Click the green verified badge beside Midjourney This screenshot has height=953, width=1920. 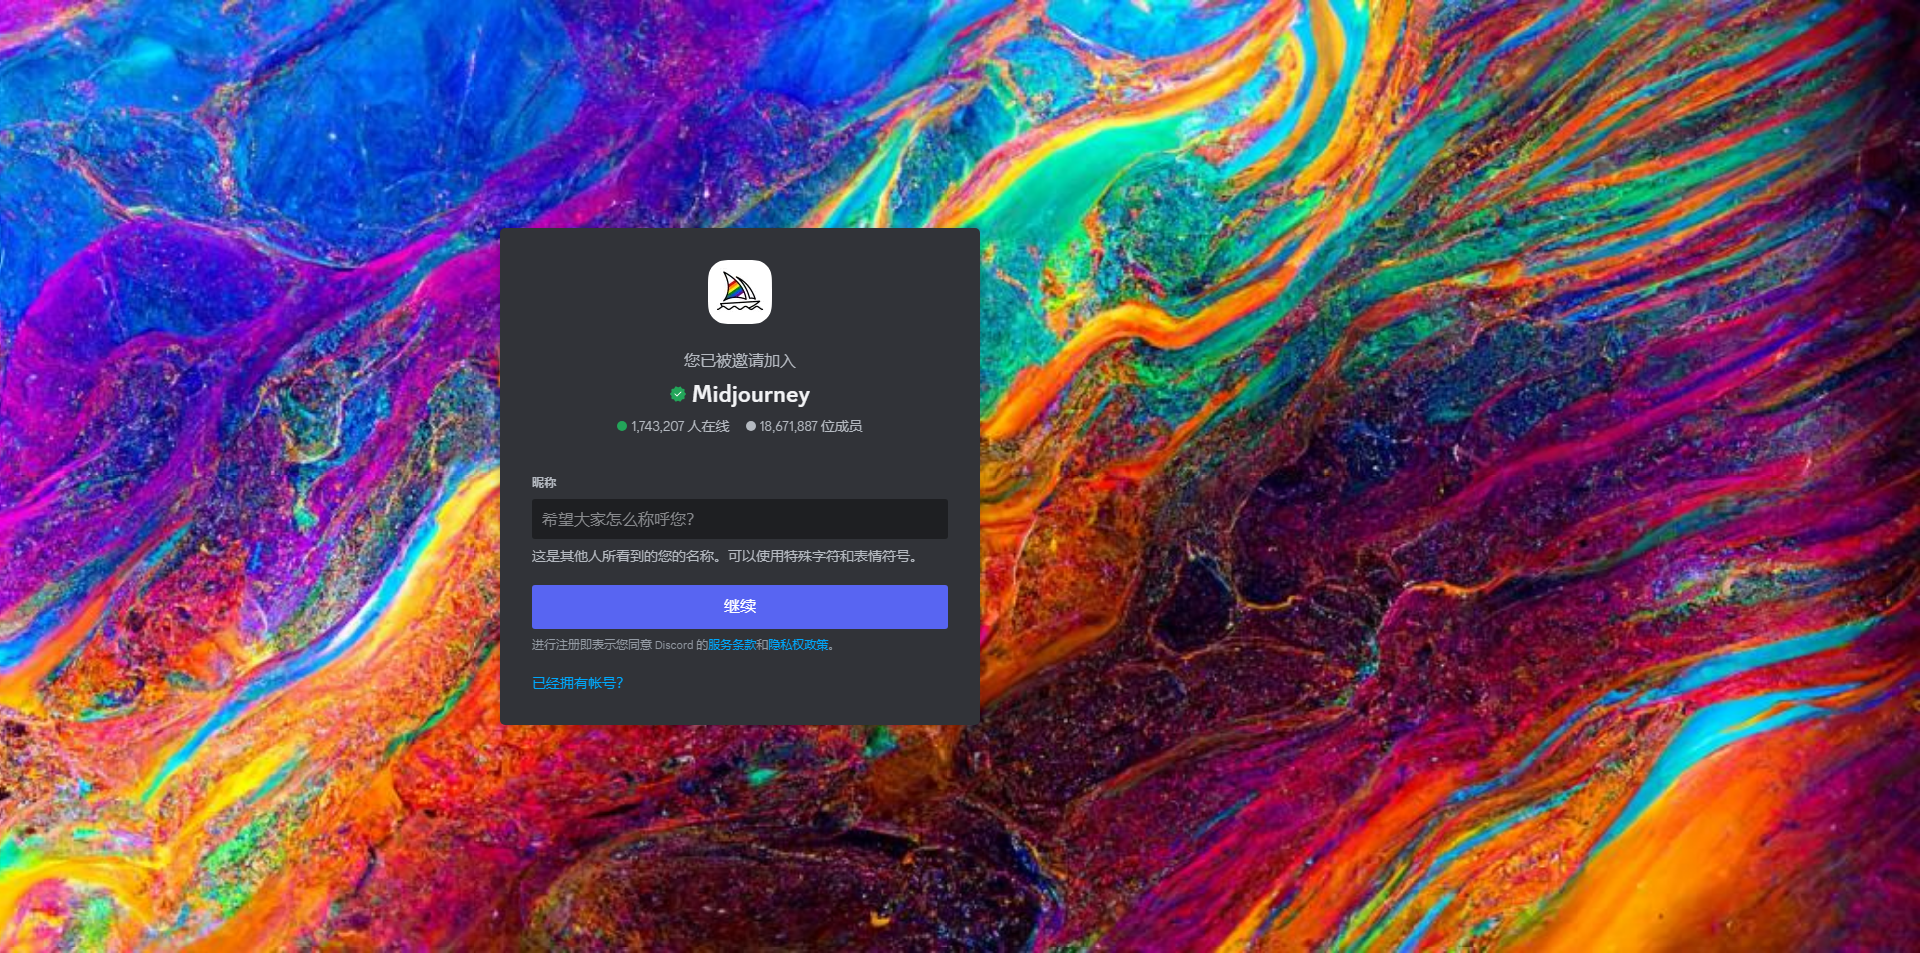678,394
